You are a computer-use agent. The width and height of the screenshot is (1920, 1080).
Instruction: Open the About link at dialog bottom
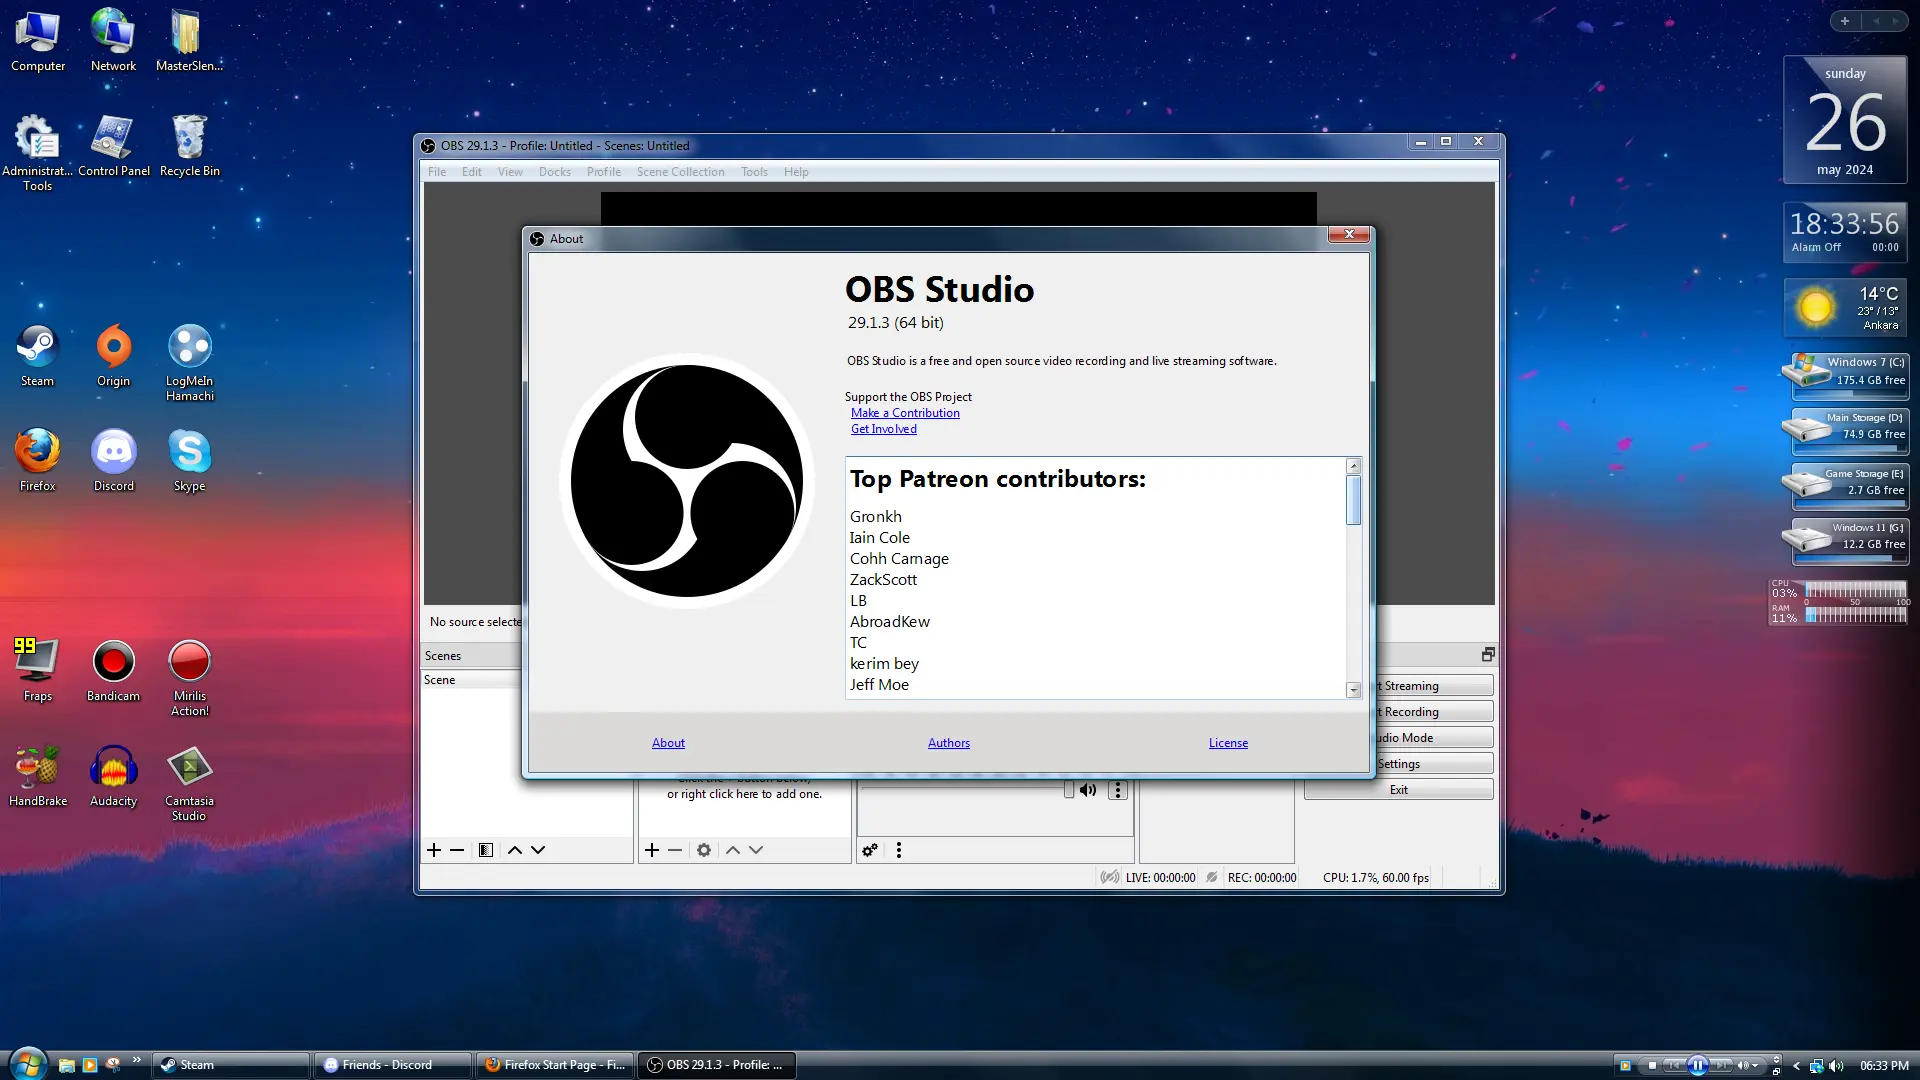pos(668,743)
